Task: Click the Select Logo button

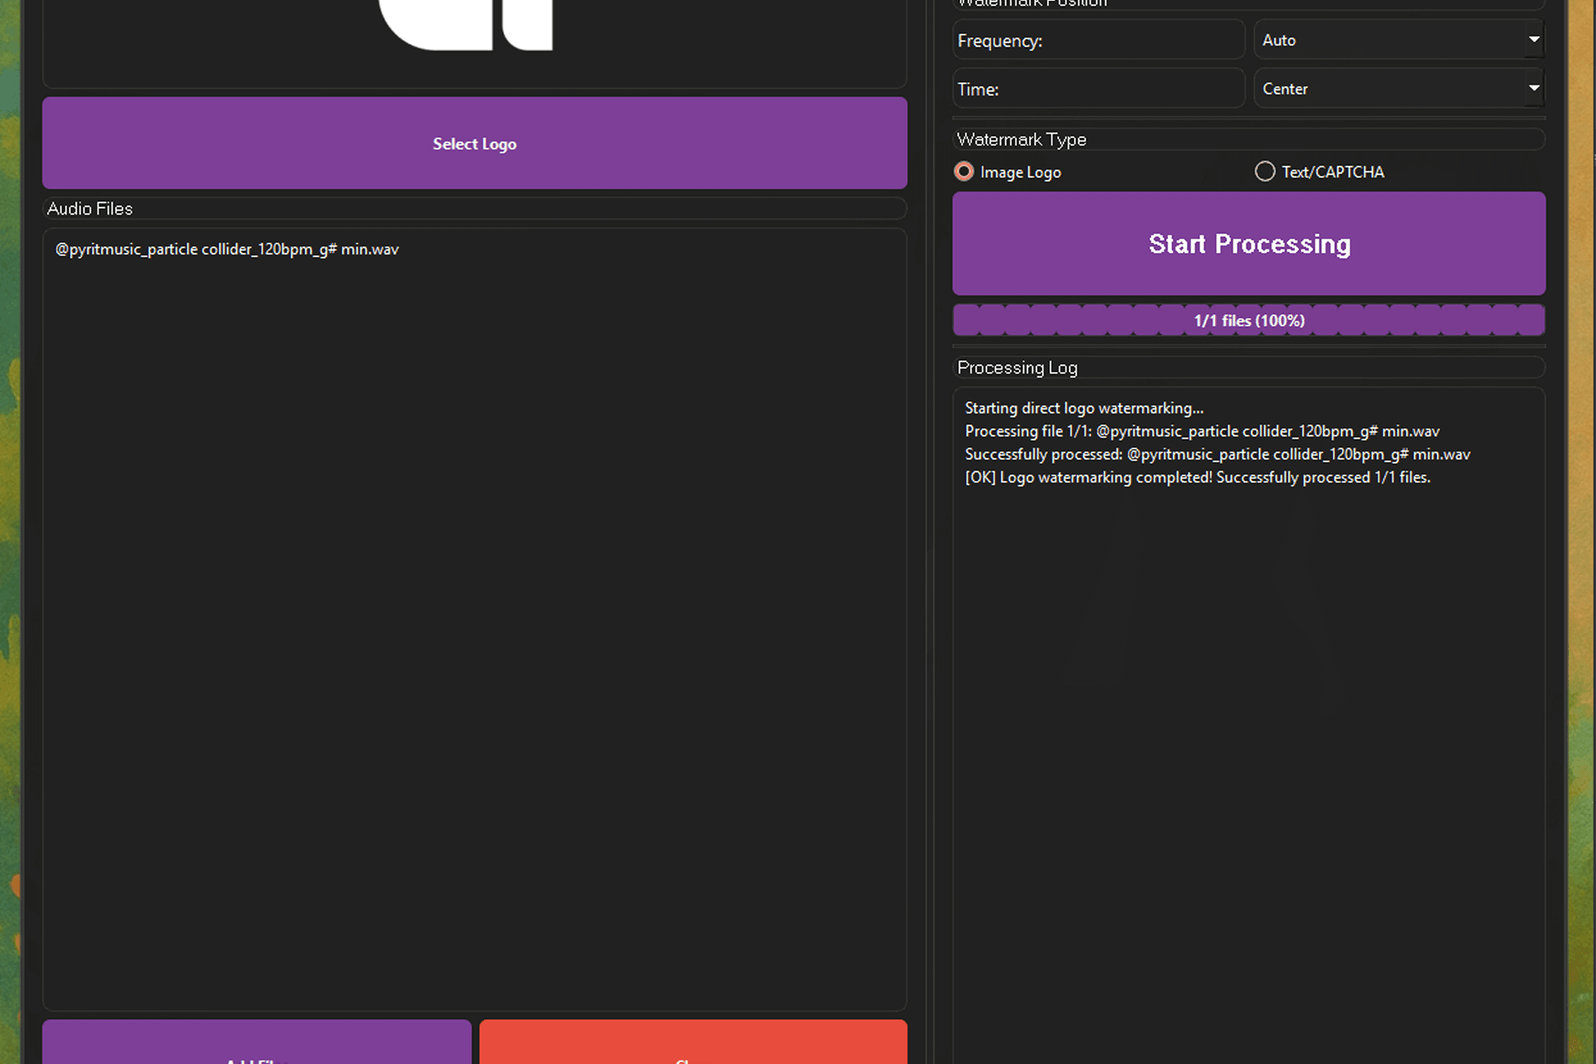Action: [x=474, y=143]
